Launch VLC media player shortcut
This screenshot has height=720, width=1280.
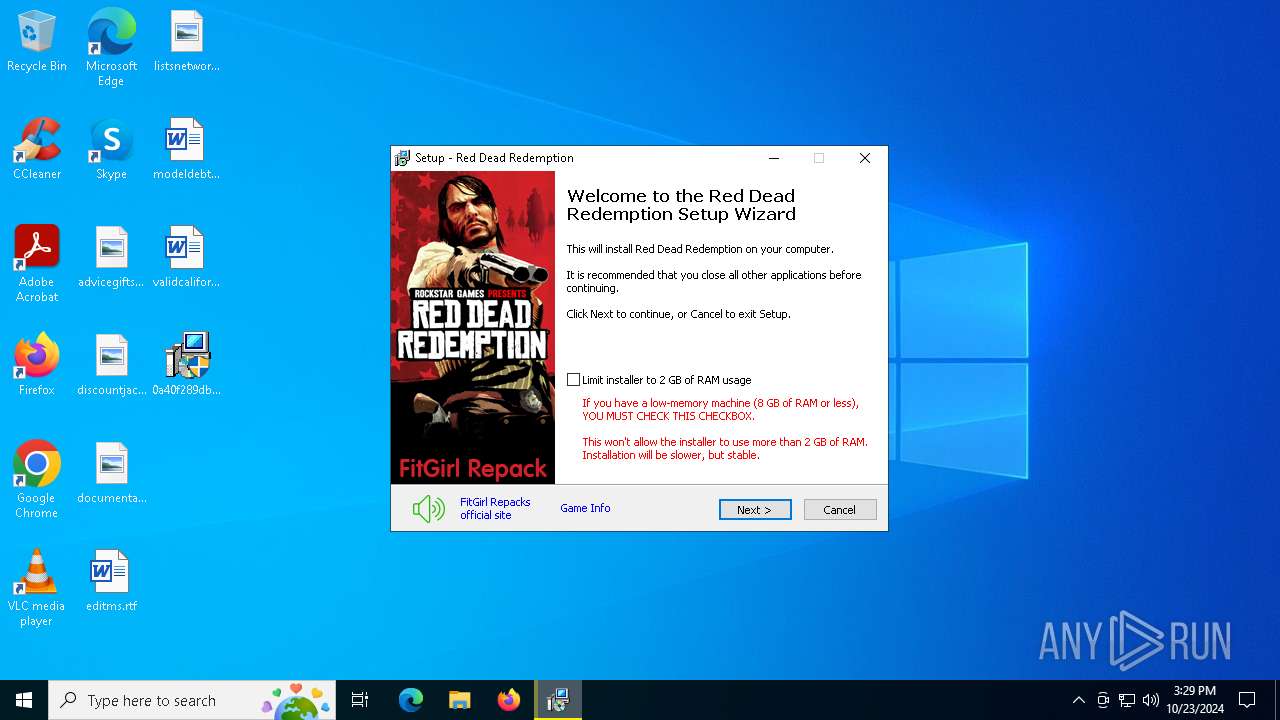coord(37,588)
